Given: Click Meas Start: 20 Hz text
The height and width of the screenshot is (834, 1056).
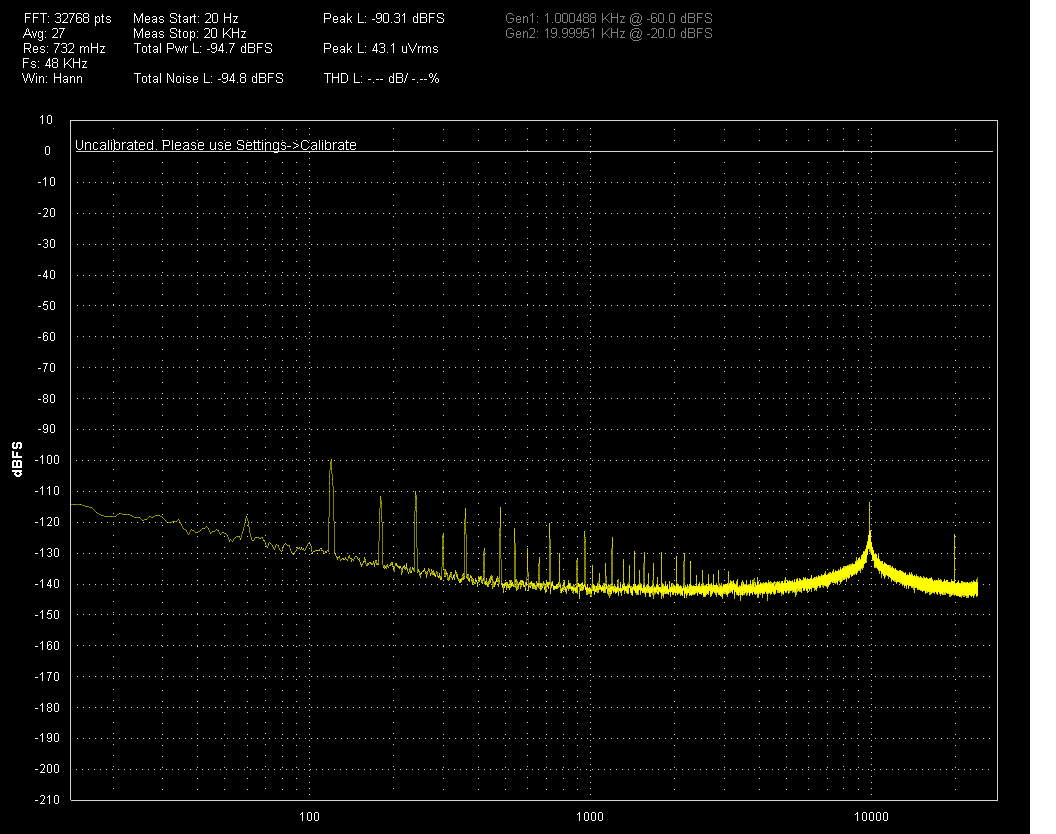Looking at the screenshot, I should pos(186,18).
